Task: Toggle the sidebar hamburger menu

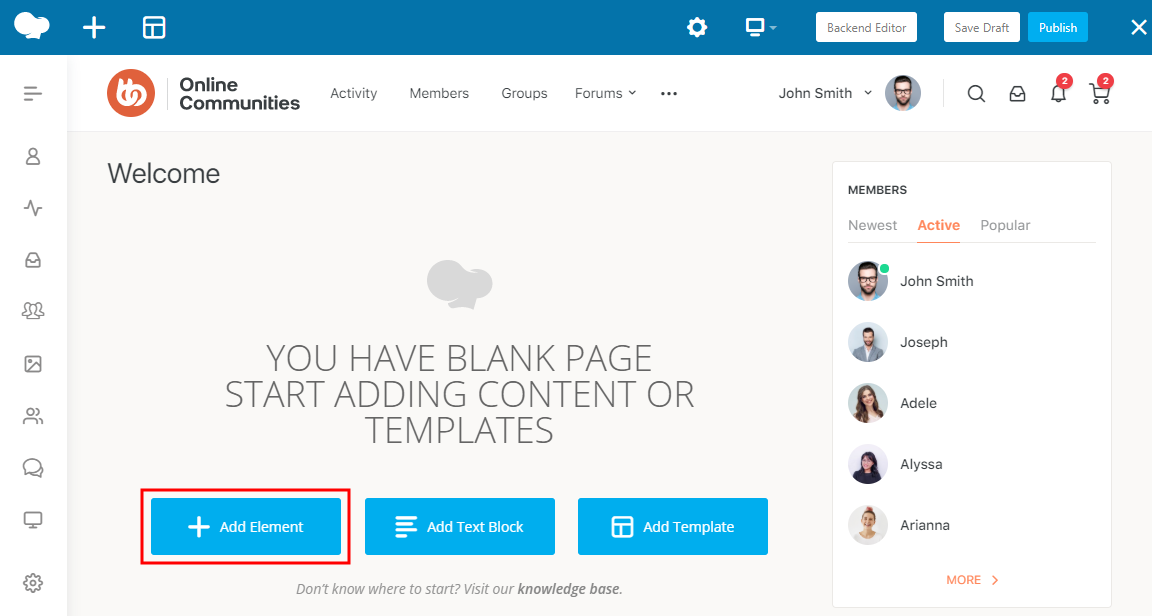Action: click(x=33, y=94)
